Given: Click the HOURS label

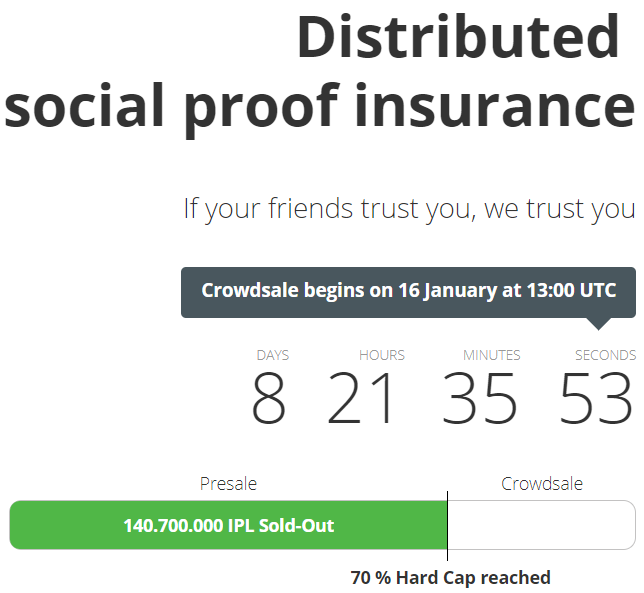Looking at the screenshot, I should coord(382,355).
